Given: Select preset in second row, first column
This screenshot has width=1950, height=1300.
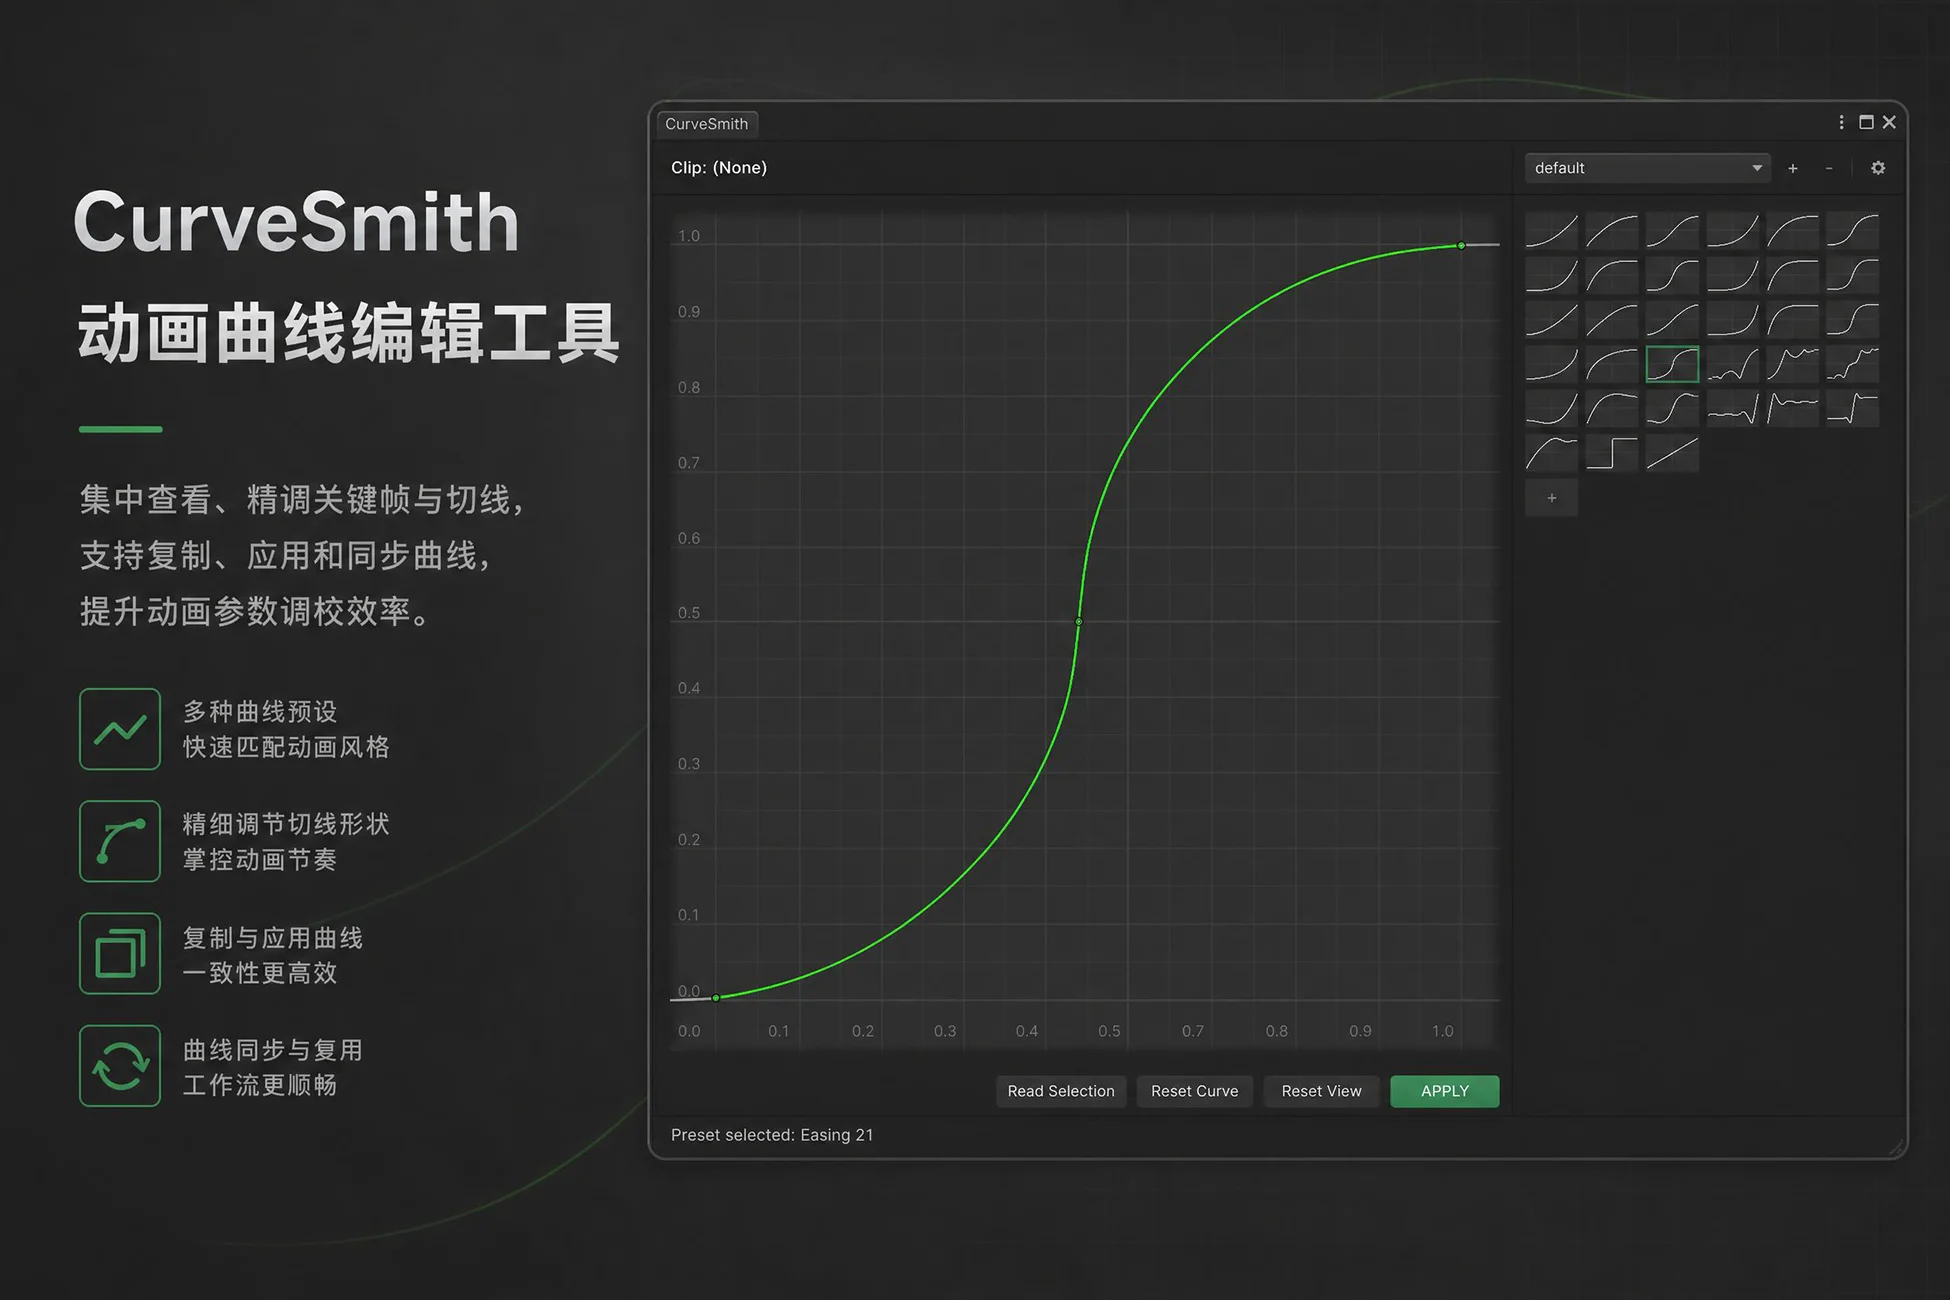Looking at the screenshot, I should [1552, 275].
